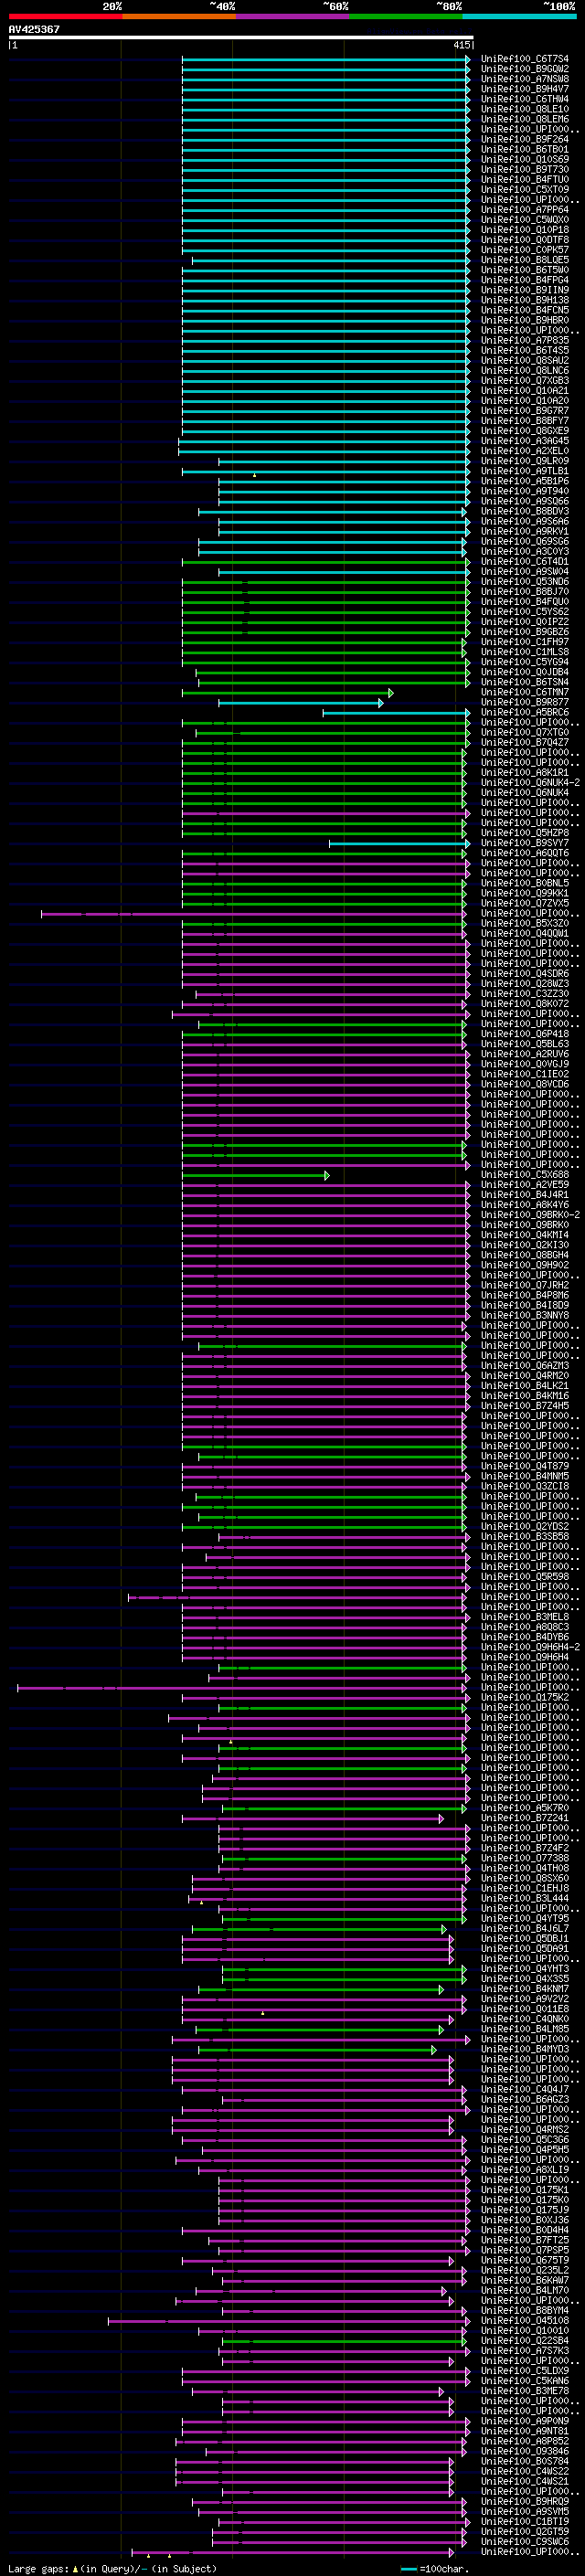
Task: Click the red ~20% legend segment
Action: pyautogui.click(x=65, y=16)
